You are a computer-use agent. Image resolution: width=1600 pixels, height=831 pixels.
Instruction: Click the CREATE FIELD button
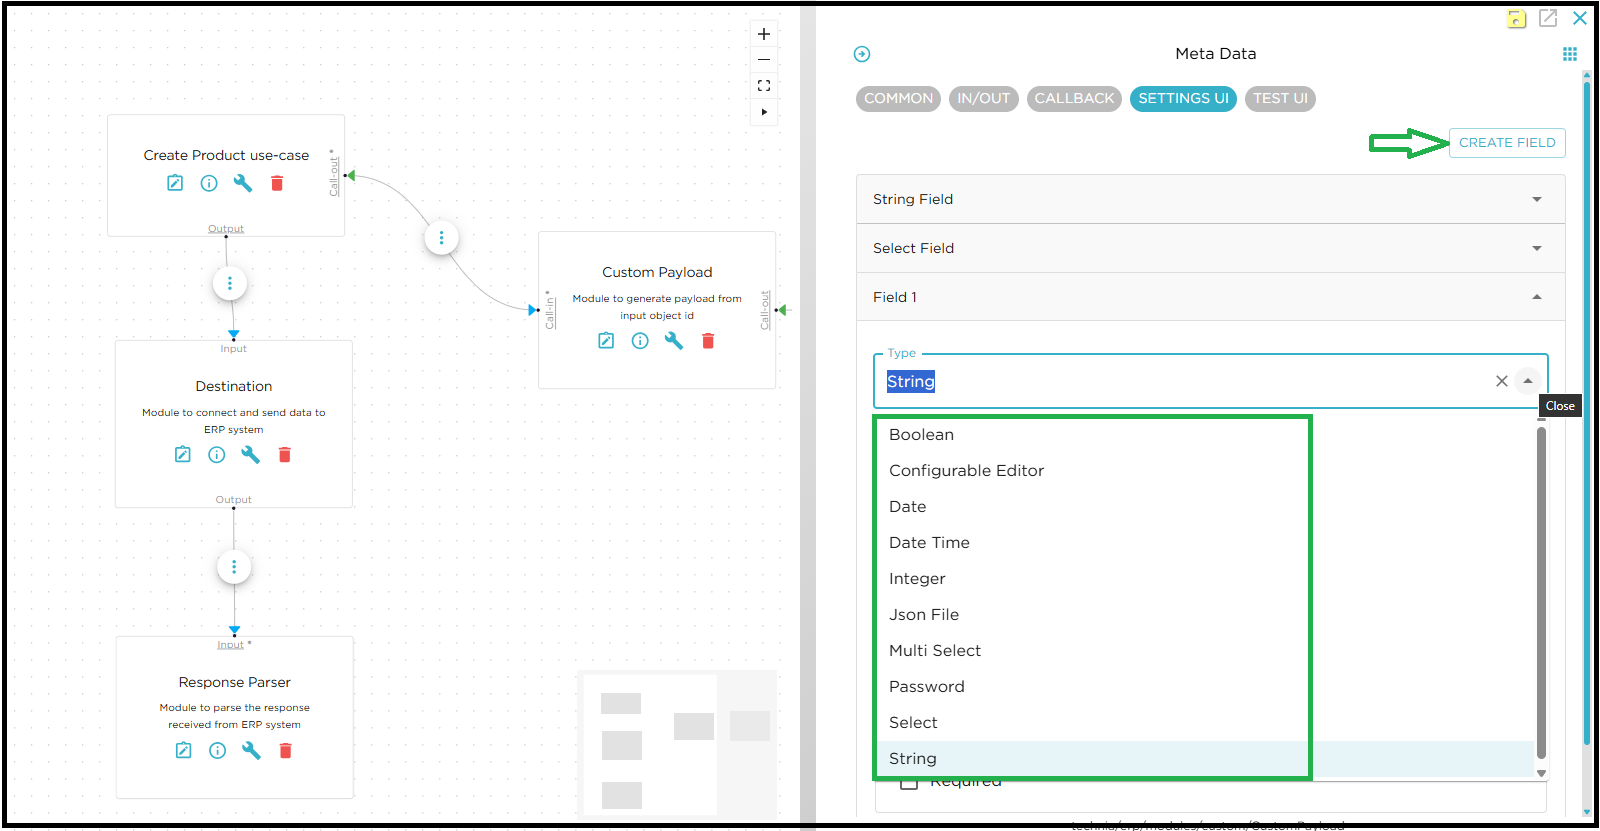click(1506, 143)
